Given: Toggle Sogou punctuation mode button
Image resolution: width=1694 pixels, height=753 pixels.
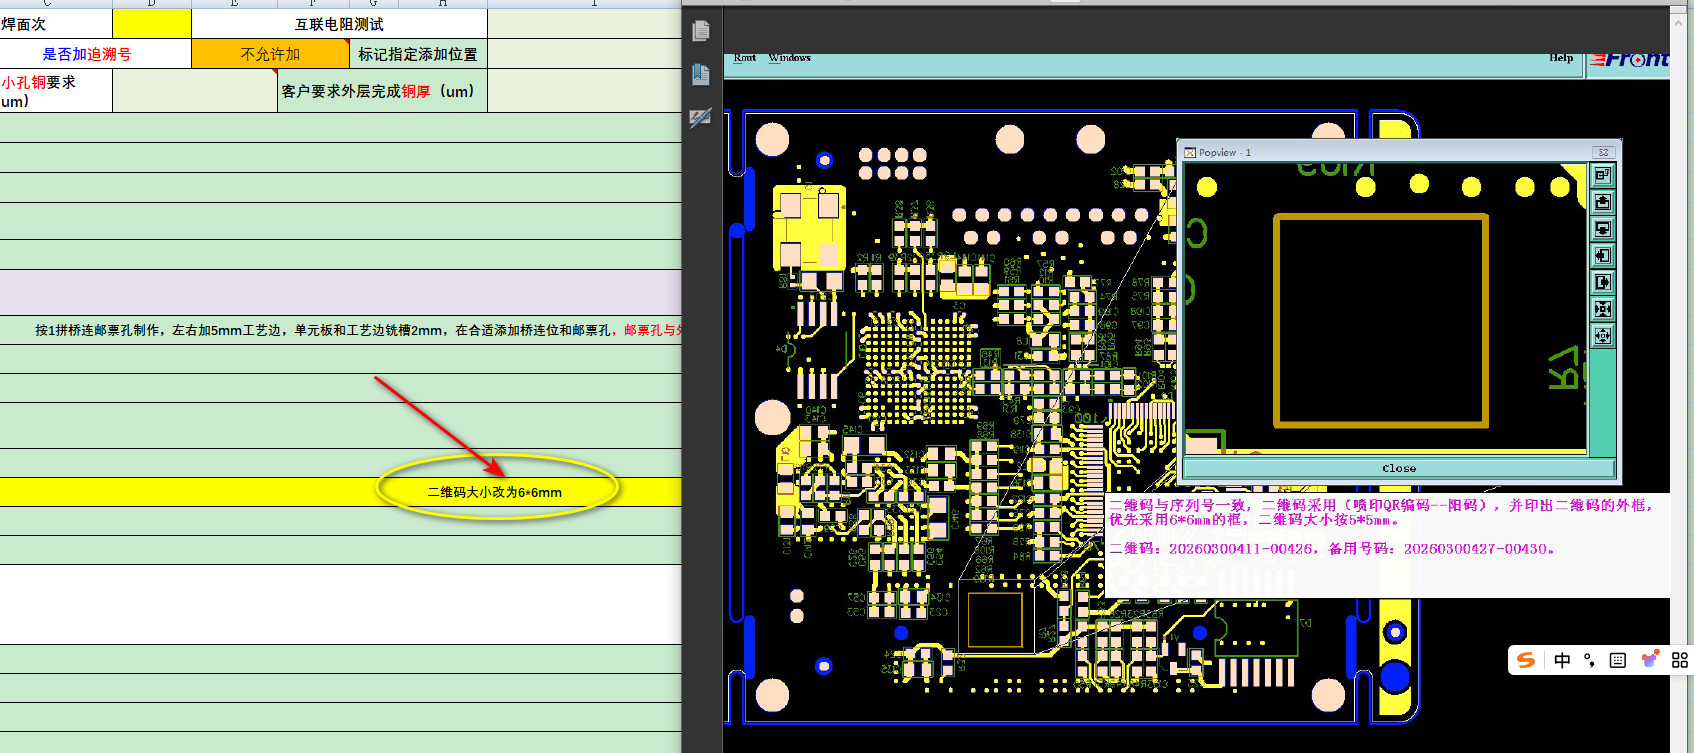Looking at the screenshot, I should tap(1590, 660).
